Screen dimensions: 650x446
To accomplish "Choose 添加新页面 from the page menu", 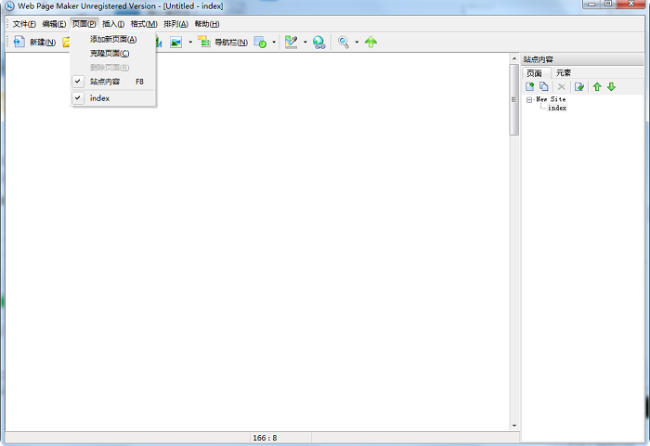I will click(x=113, y=39).
